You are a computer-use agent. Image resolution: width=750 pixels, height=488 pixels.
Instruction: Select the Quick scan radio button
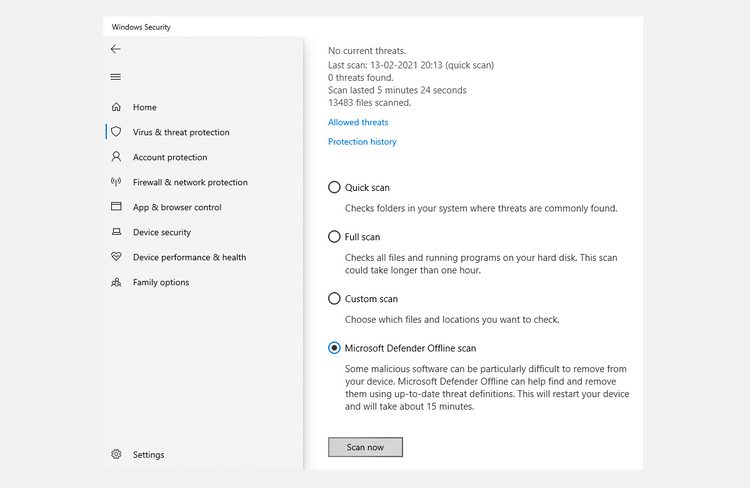pyautogui.click(x=334, y=187)
